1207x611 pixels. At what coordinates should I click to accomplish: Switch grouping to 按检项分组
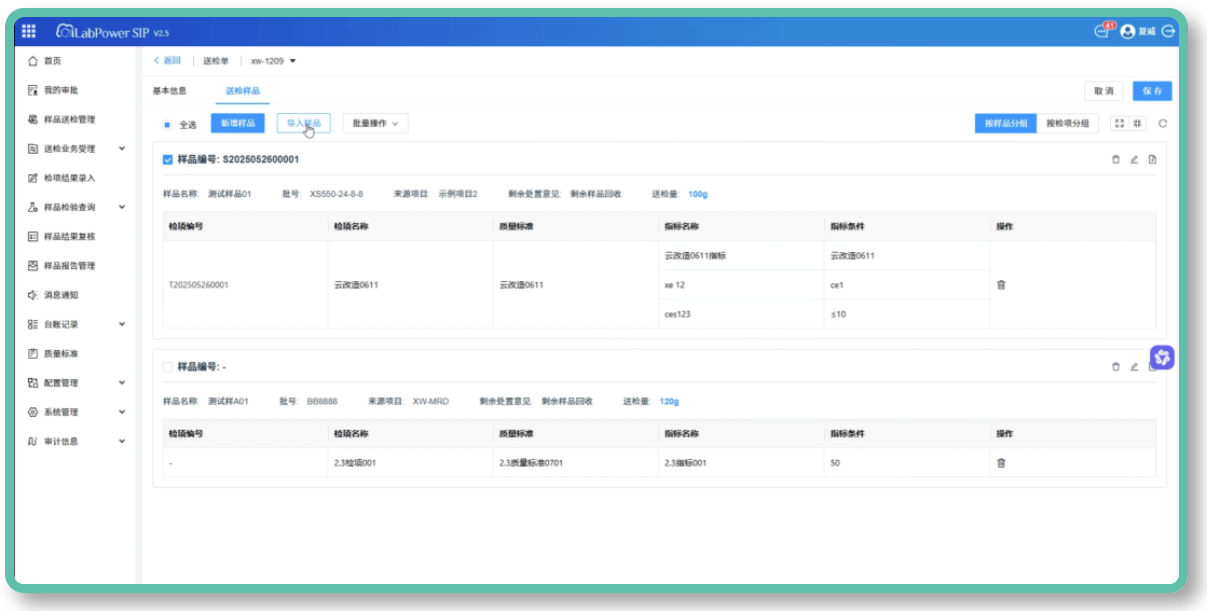pyautogui.click(x=1067, y=123)
